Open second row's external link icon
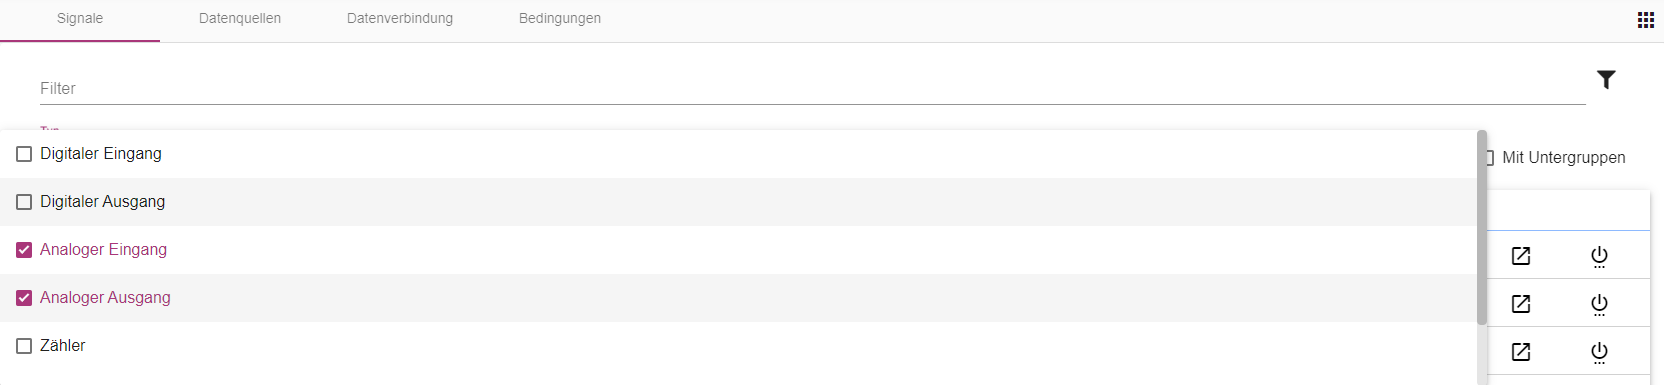This screenshot has height=385, width=1664. coord(1521,304)
